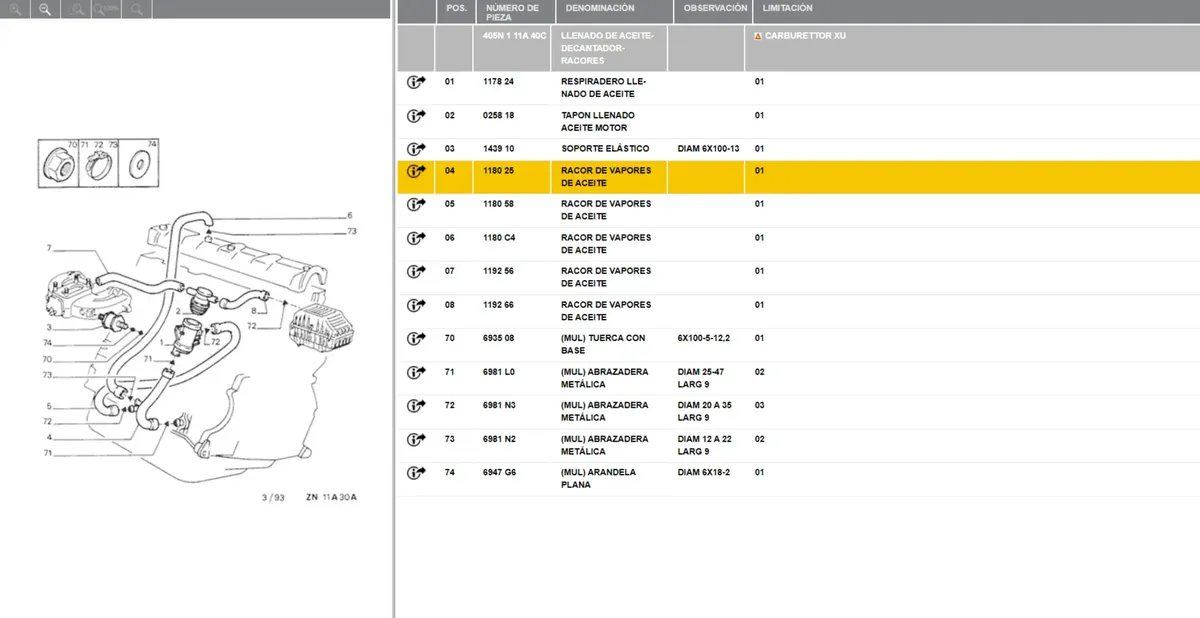This screenshot has width=1200, height=618.
Task: Open info for part 6981 L0
Action: (x=416, y=372)
